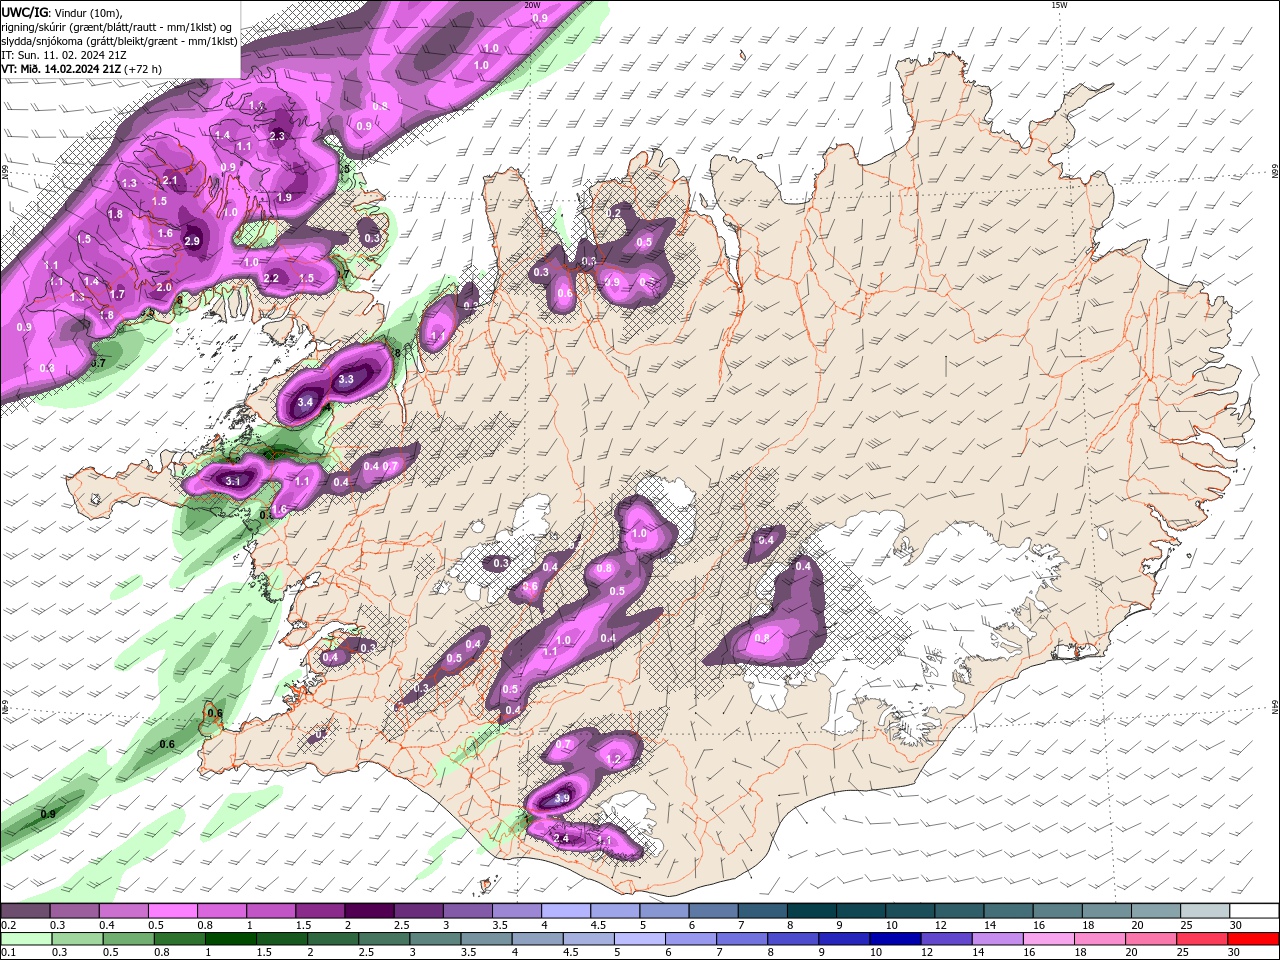Click the '2.4' snowfall value near the south coast
Image resolution: width=1280 pixels, height=960 pixels.
coord(561,838)
